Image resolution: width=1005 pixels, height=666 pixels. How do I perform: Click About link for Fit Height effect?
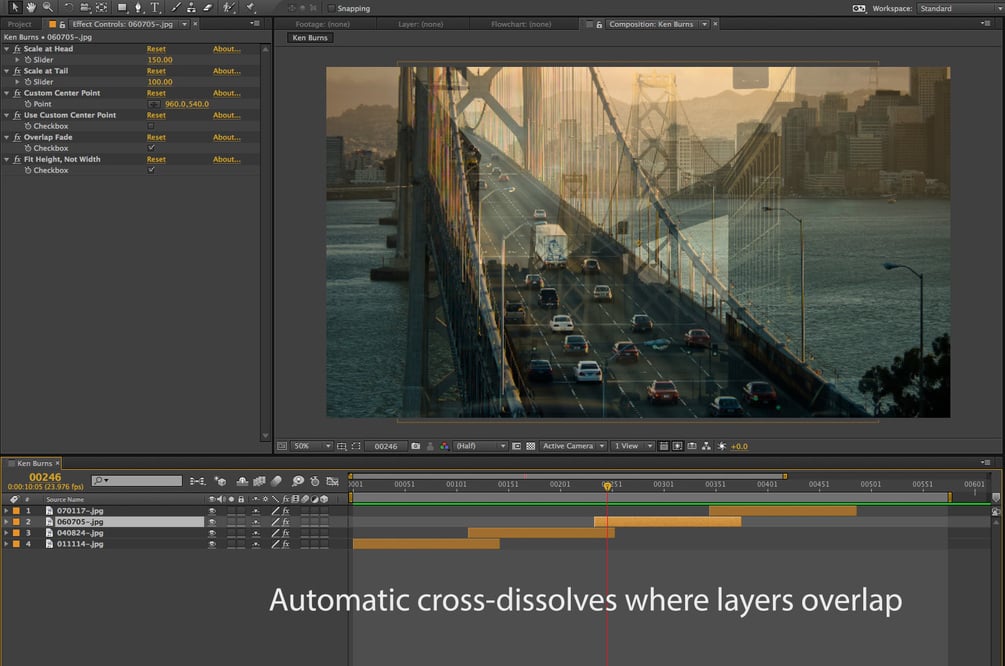click(x=226, y=159)
